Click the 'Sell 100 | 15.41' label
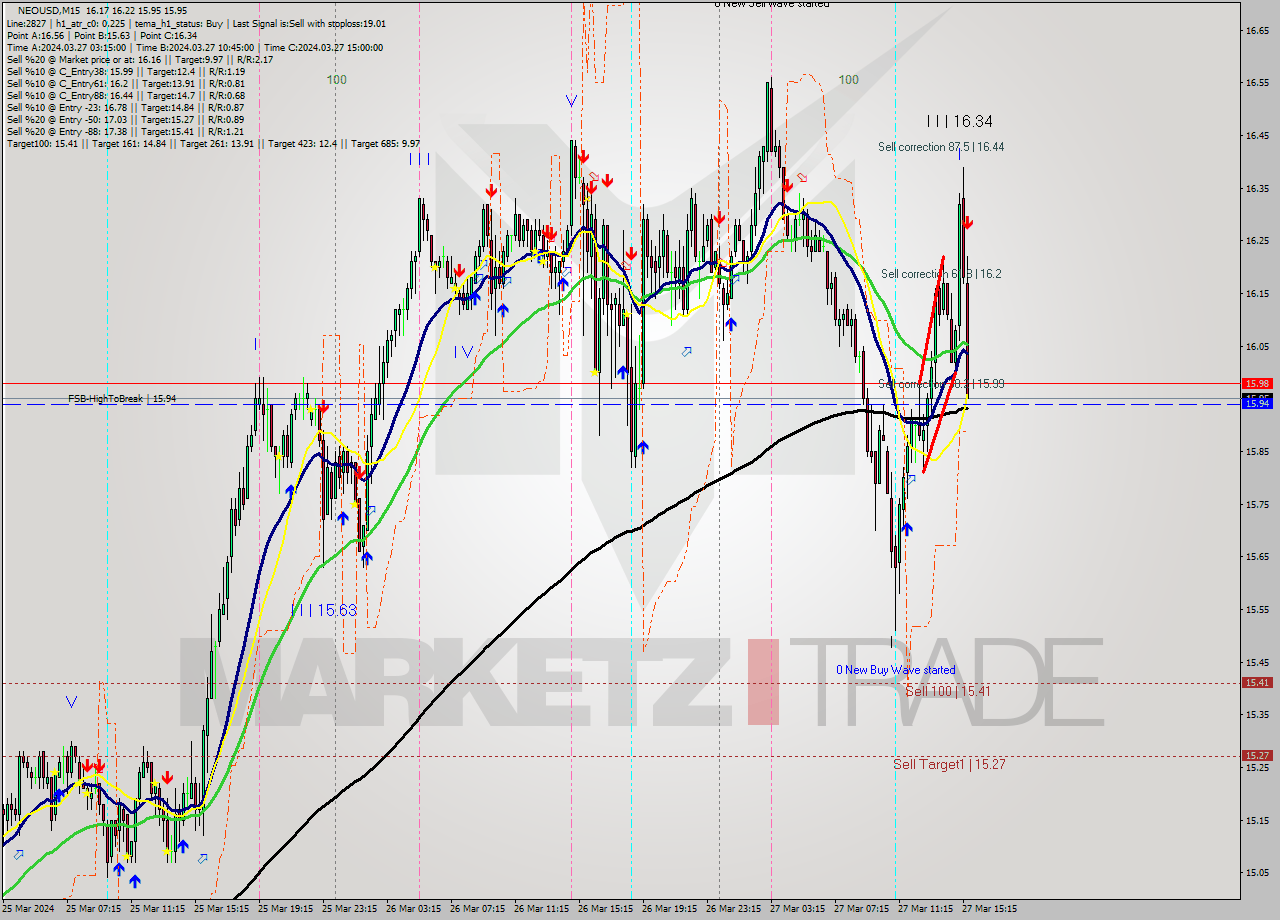The width and height of the screenshot is (1280, 920). tap(948, 691)
